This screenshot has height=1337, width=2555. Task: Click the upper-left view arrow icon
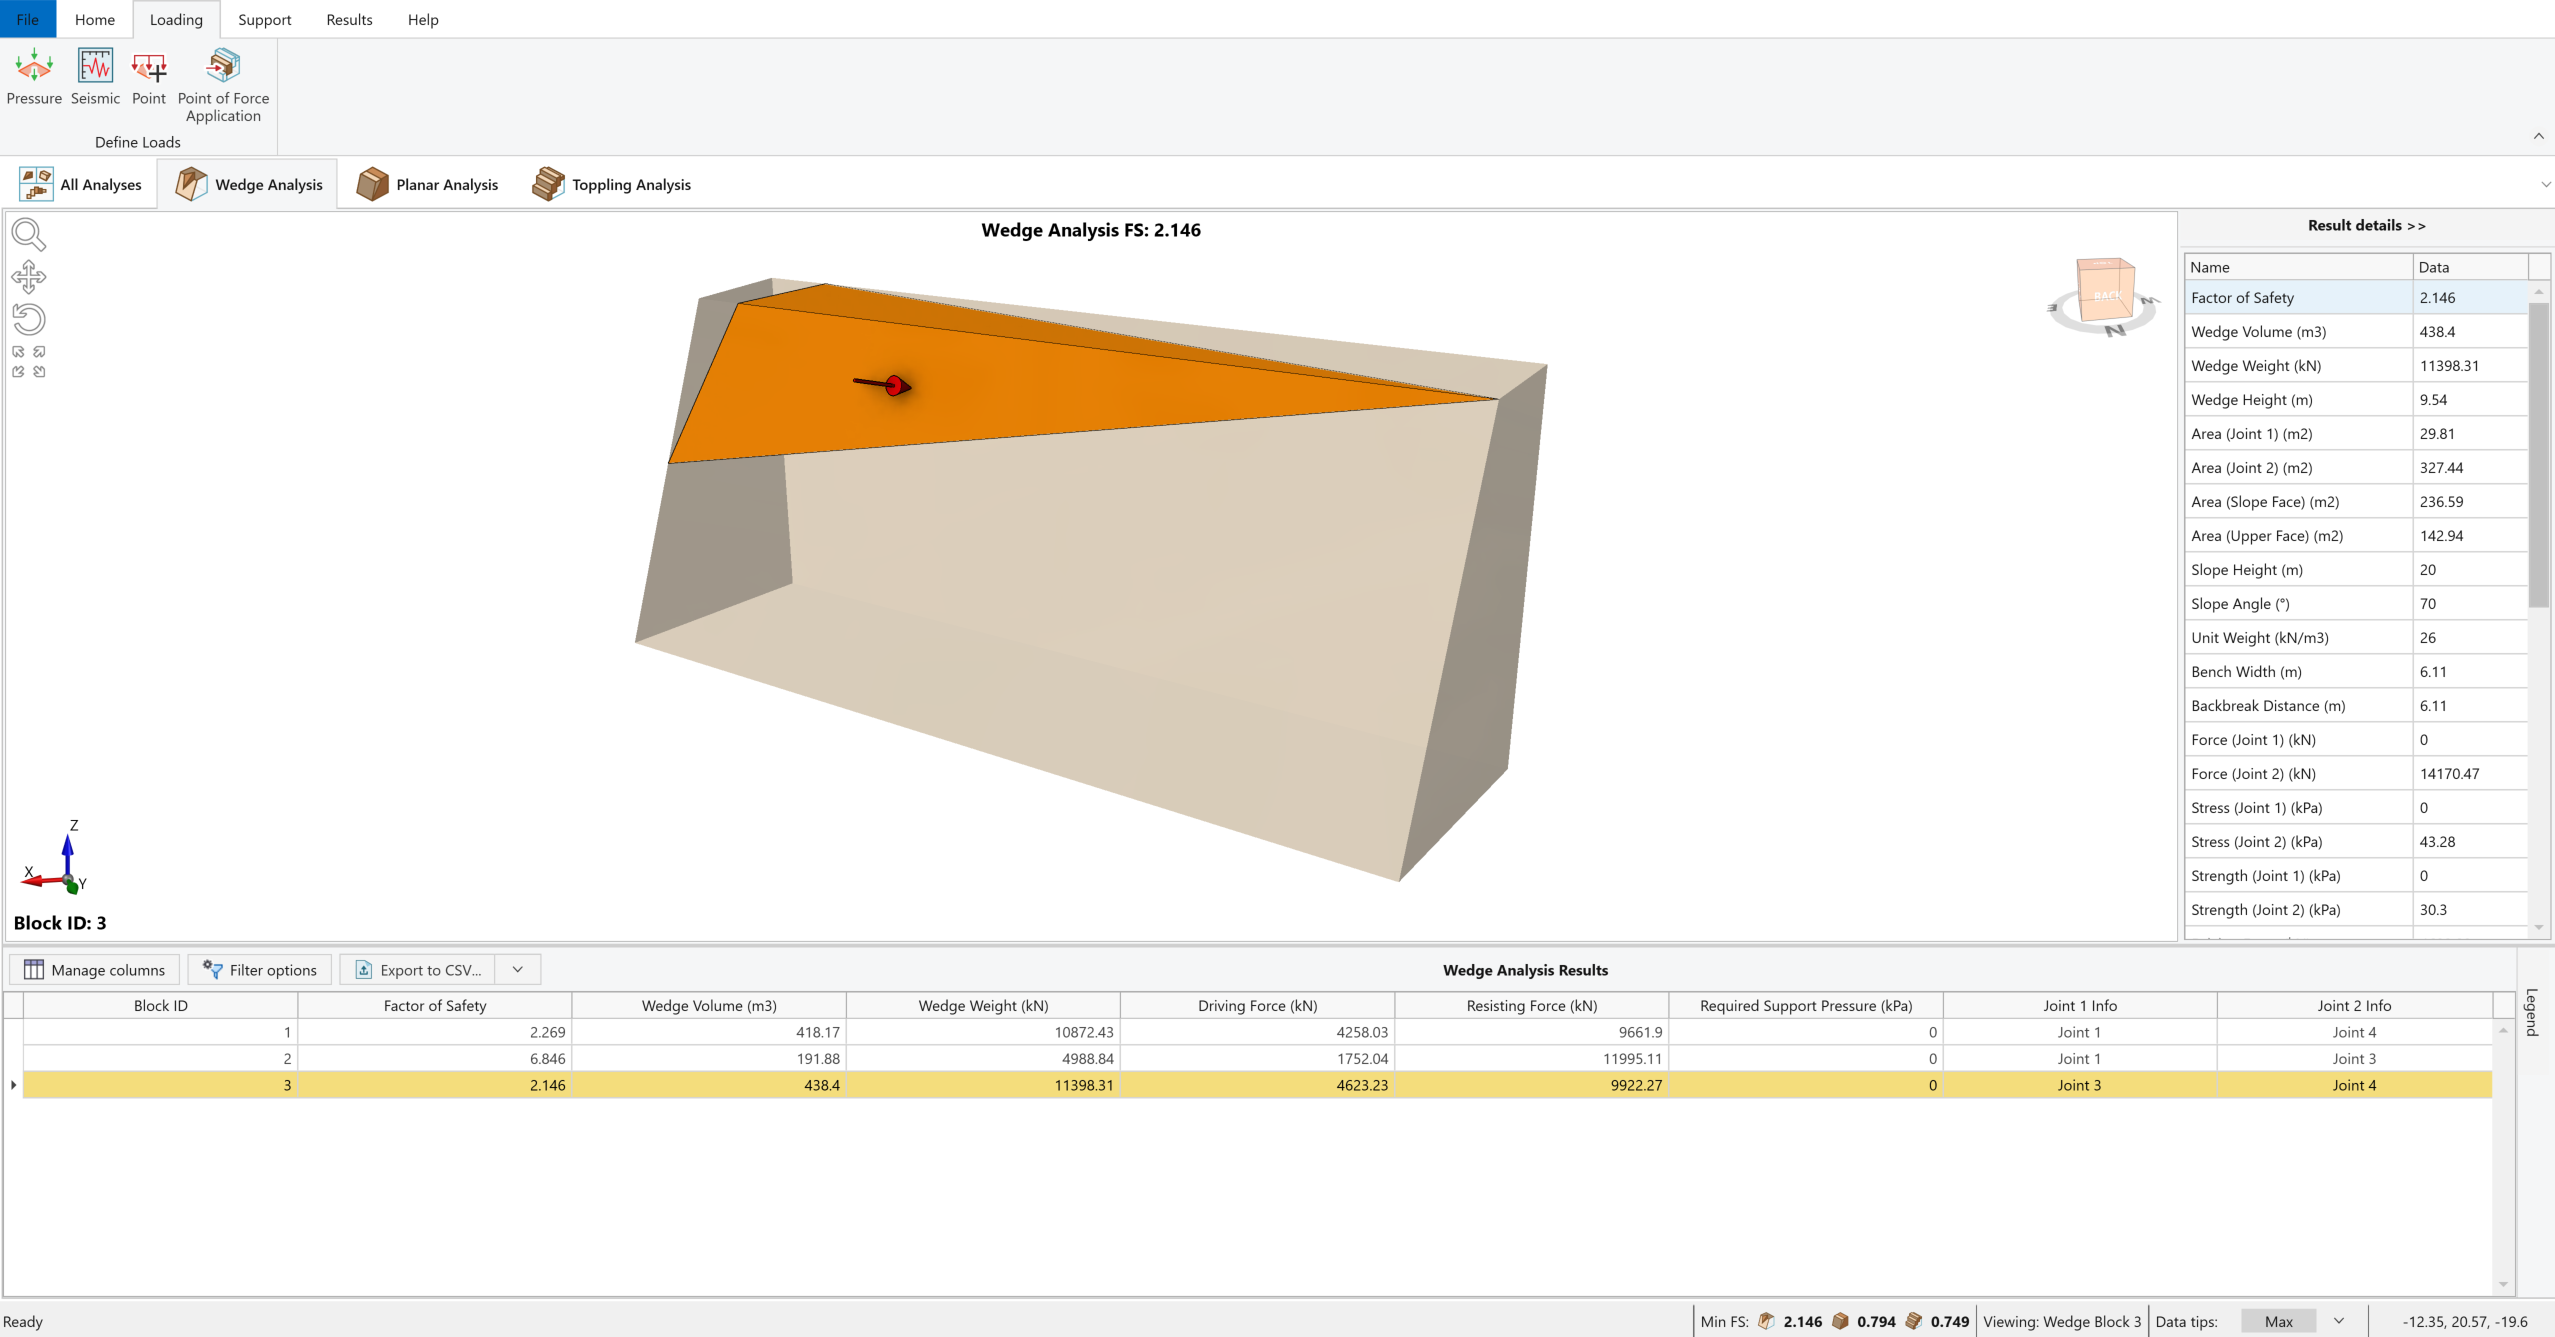tap(18, 352)
